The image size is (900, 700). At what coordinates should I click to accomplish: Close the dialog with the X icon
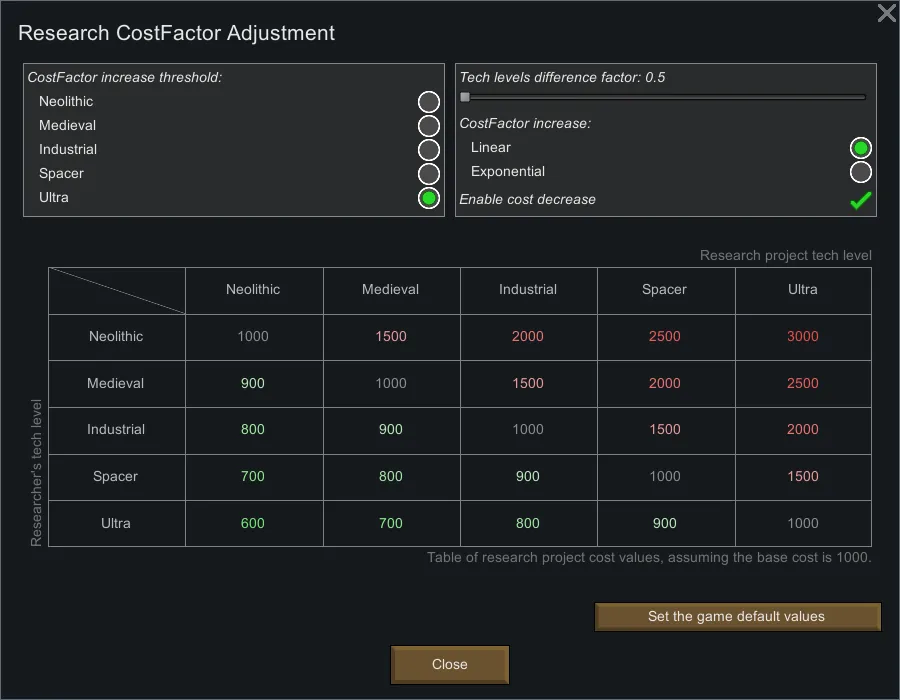(x=886, y=13)
